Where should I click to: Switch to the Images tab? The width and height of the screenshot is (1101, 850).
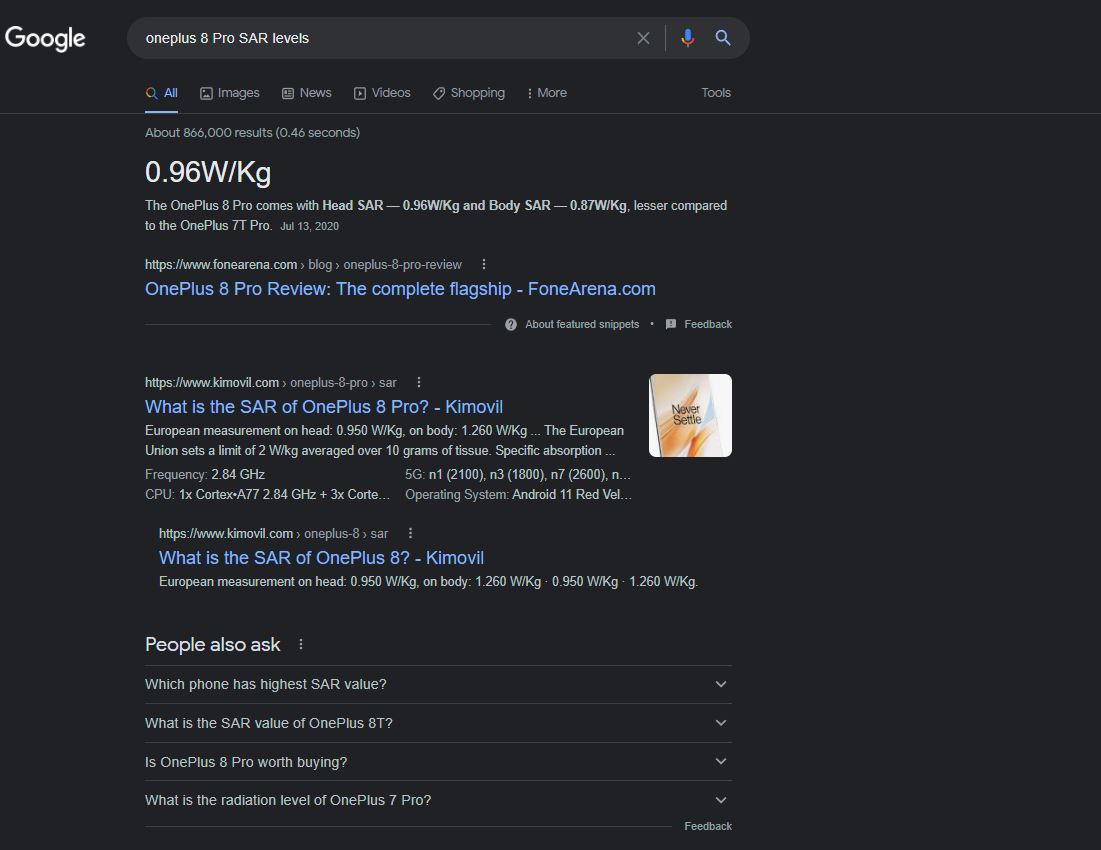pos(230,93)
